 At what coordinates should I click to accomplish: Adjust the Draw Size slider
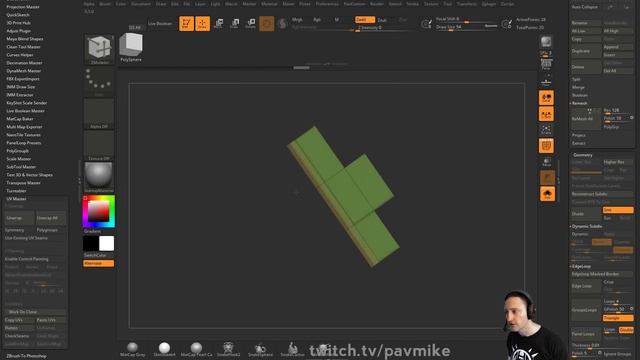467,27
